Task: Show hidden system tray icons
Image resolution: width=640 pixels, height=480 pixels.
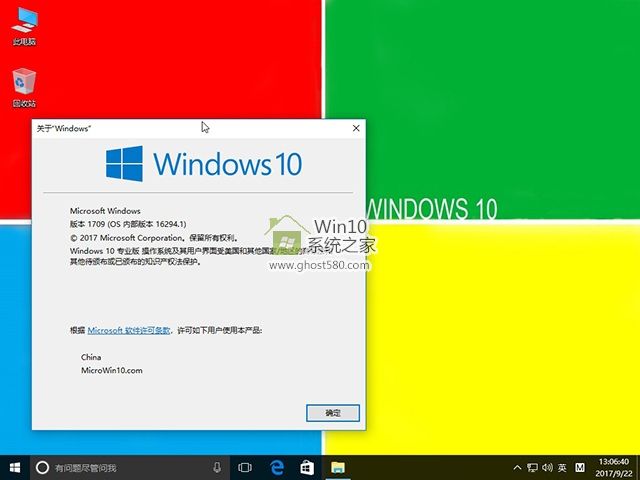Action: point(517,467)
